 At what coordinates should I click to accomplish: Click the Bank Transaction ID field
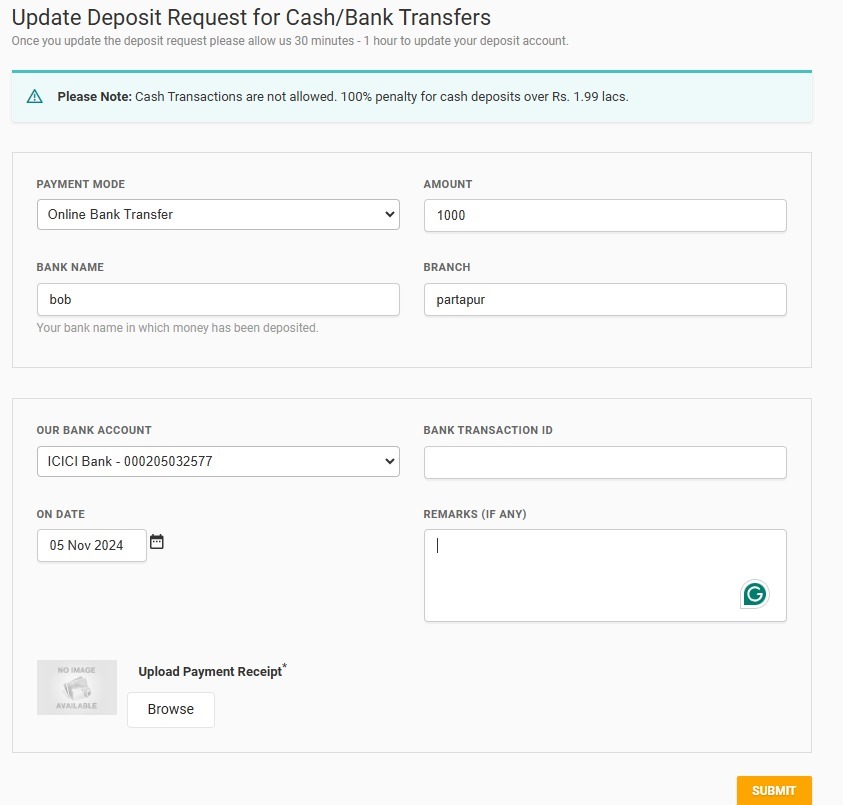[x=604, y=462]
